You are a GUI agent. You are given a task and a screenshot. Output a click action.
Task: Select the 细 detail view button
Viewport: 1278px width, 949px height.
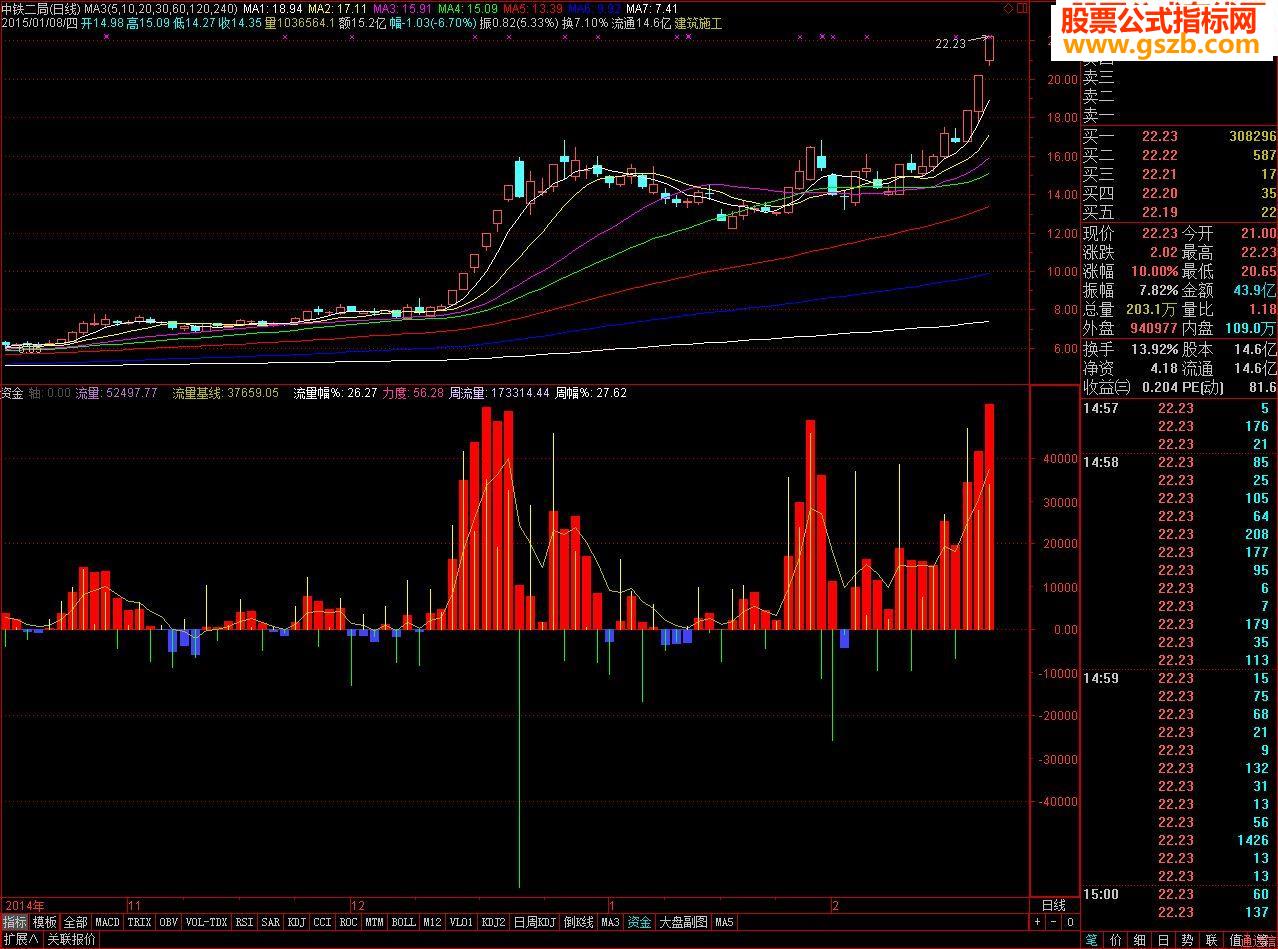point(1139,940)
